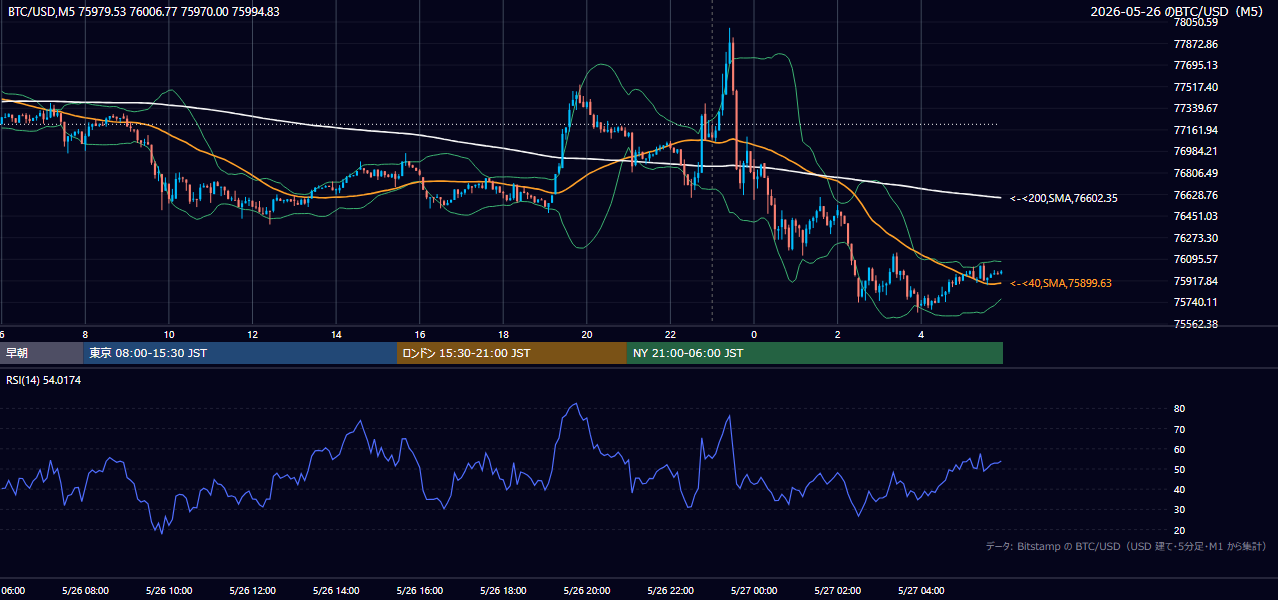
Task: Click hour tick 4 under price chart
Action: pyautogui.click(x=921, y=335)
